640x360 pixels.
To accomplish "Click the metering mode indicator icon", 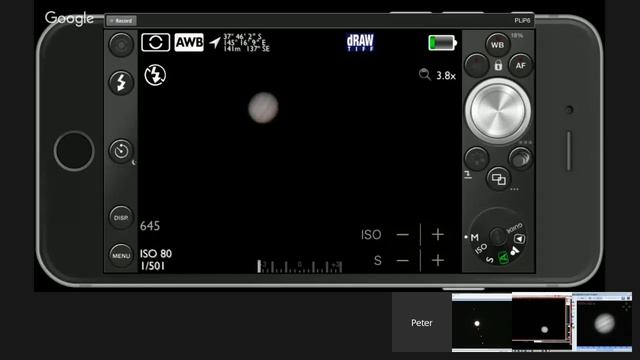I will point(155,42).
